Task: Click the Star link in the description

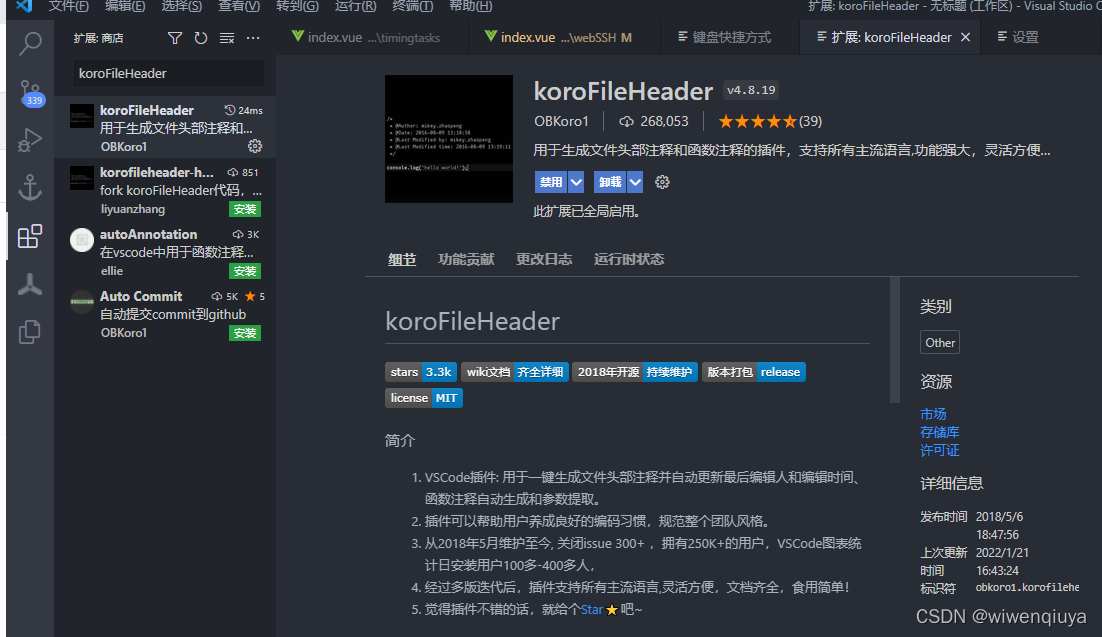Action: 591,609
